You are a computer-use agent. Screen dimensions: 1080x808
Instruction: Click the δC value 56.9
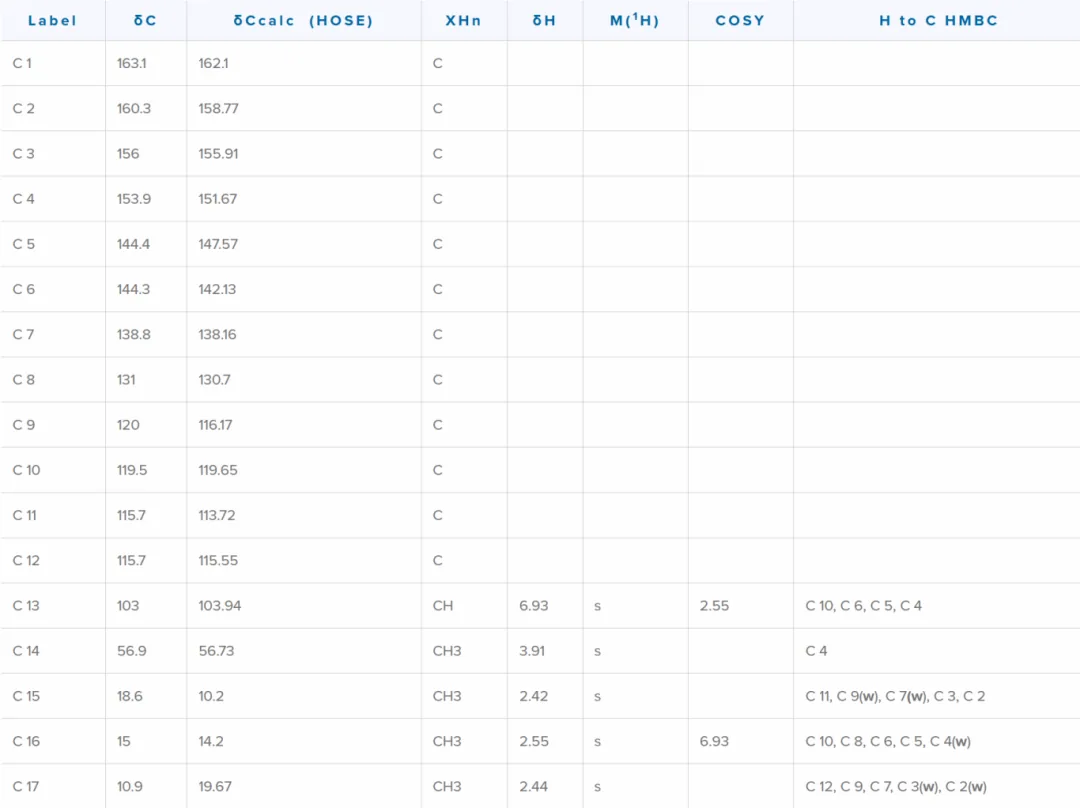(132, 651)
